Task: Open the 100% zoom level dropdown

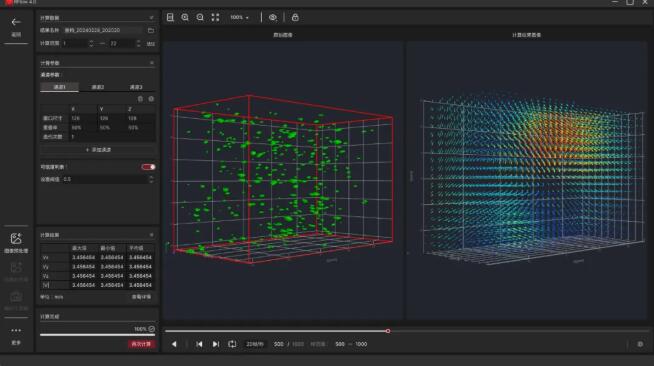Action: pos(239,18)
